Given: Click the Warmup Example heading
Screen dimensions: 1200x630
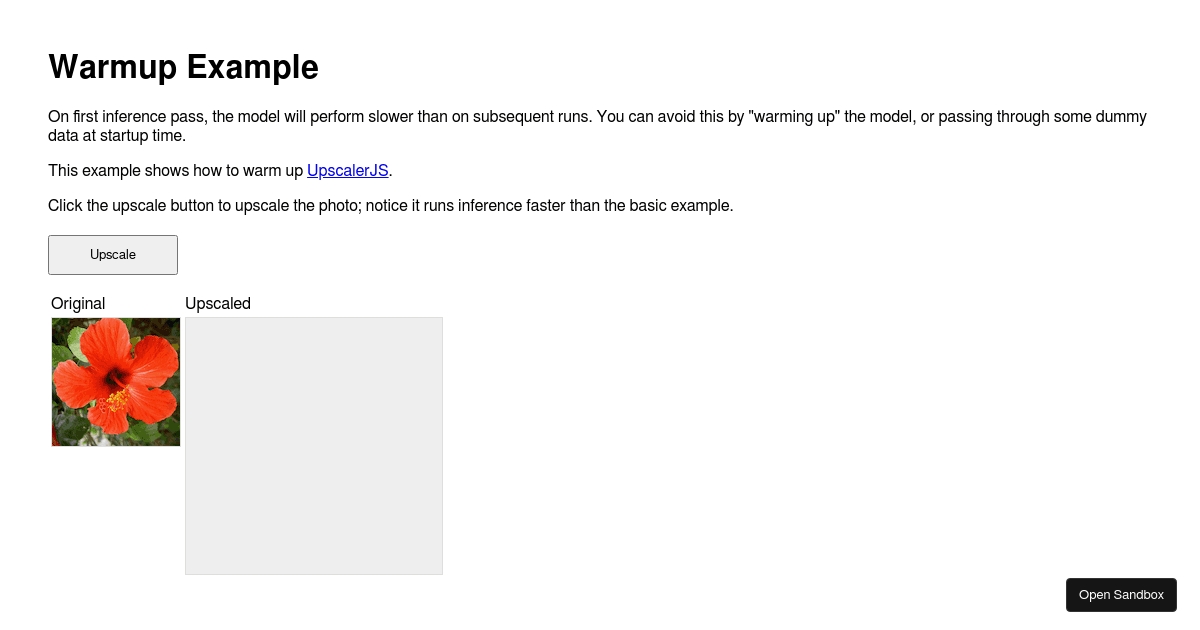Looking at the screenshot, I should 183,67.
